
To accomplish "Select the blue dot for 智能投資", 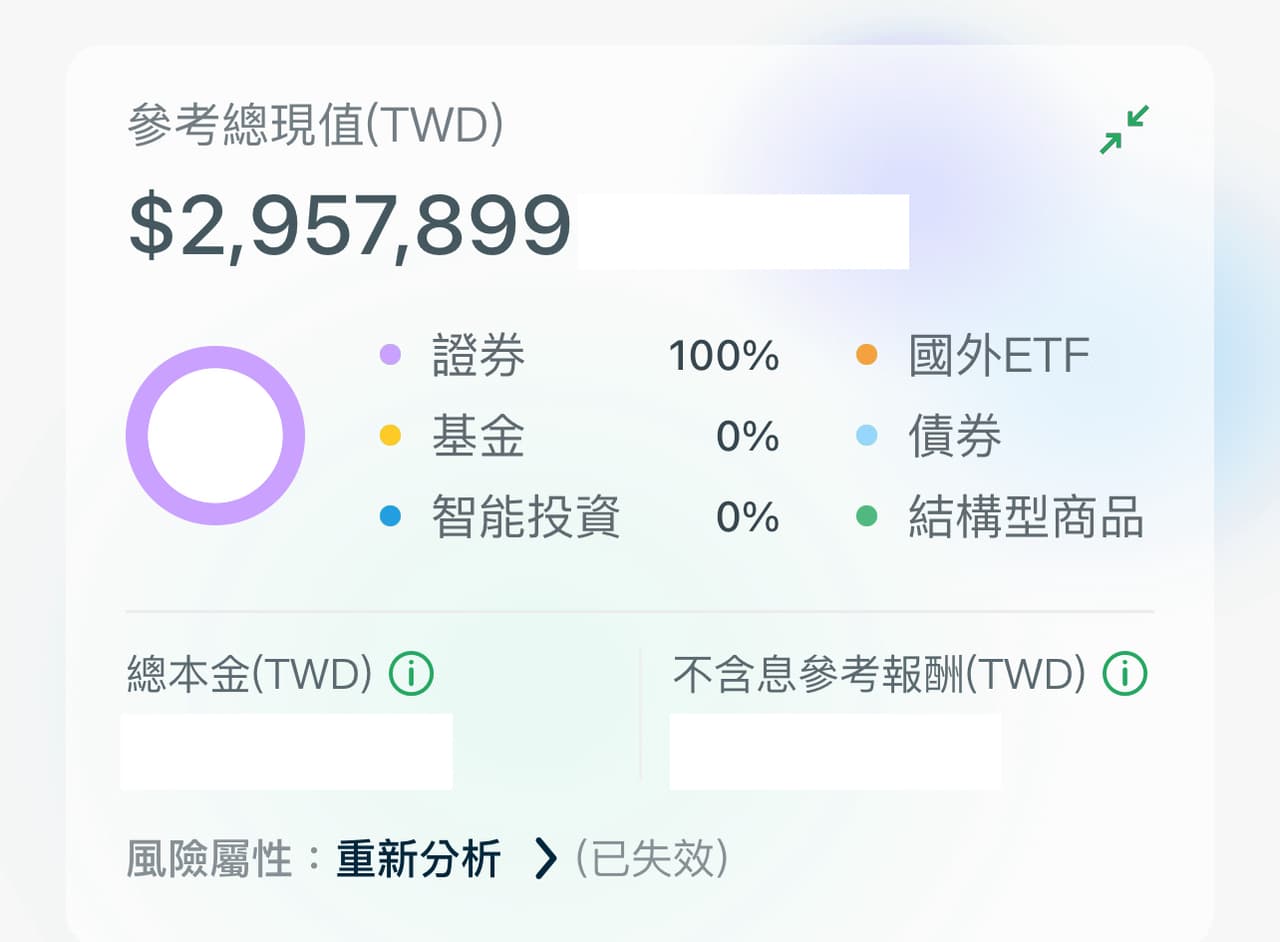I will click(390, 517).
